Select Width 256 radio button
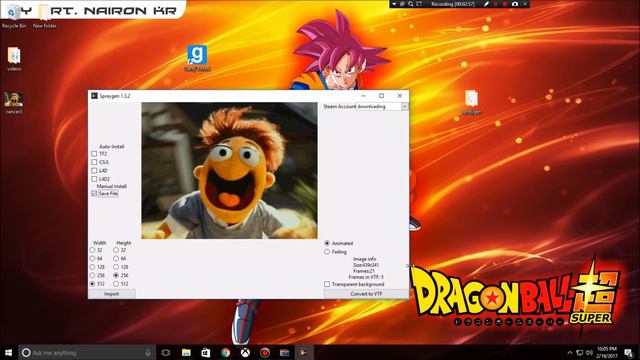This screenshot has height=360, width=640. (92, 275)
